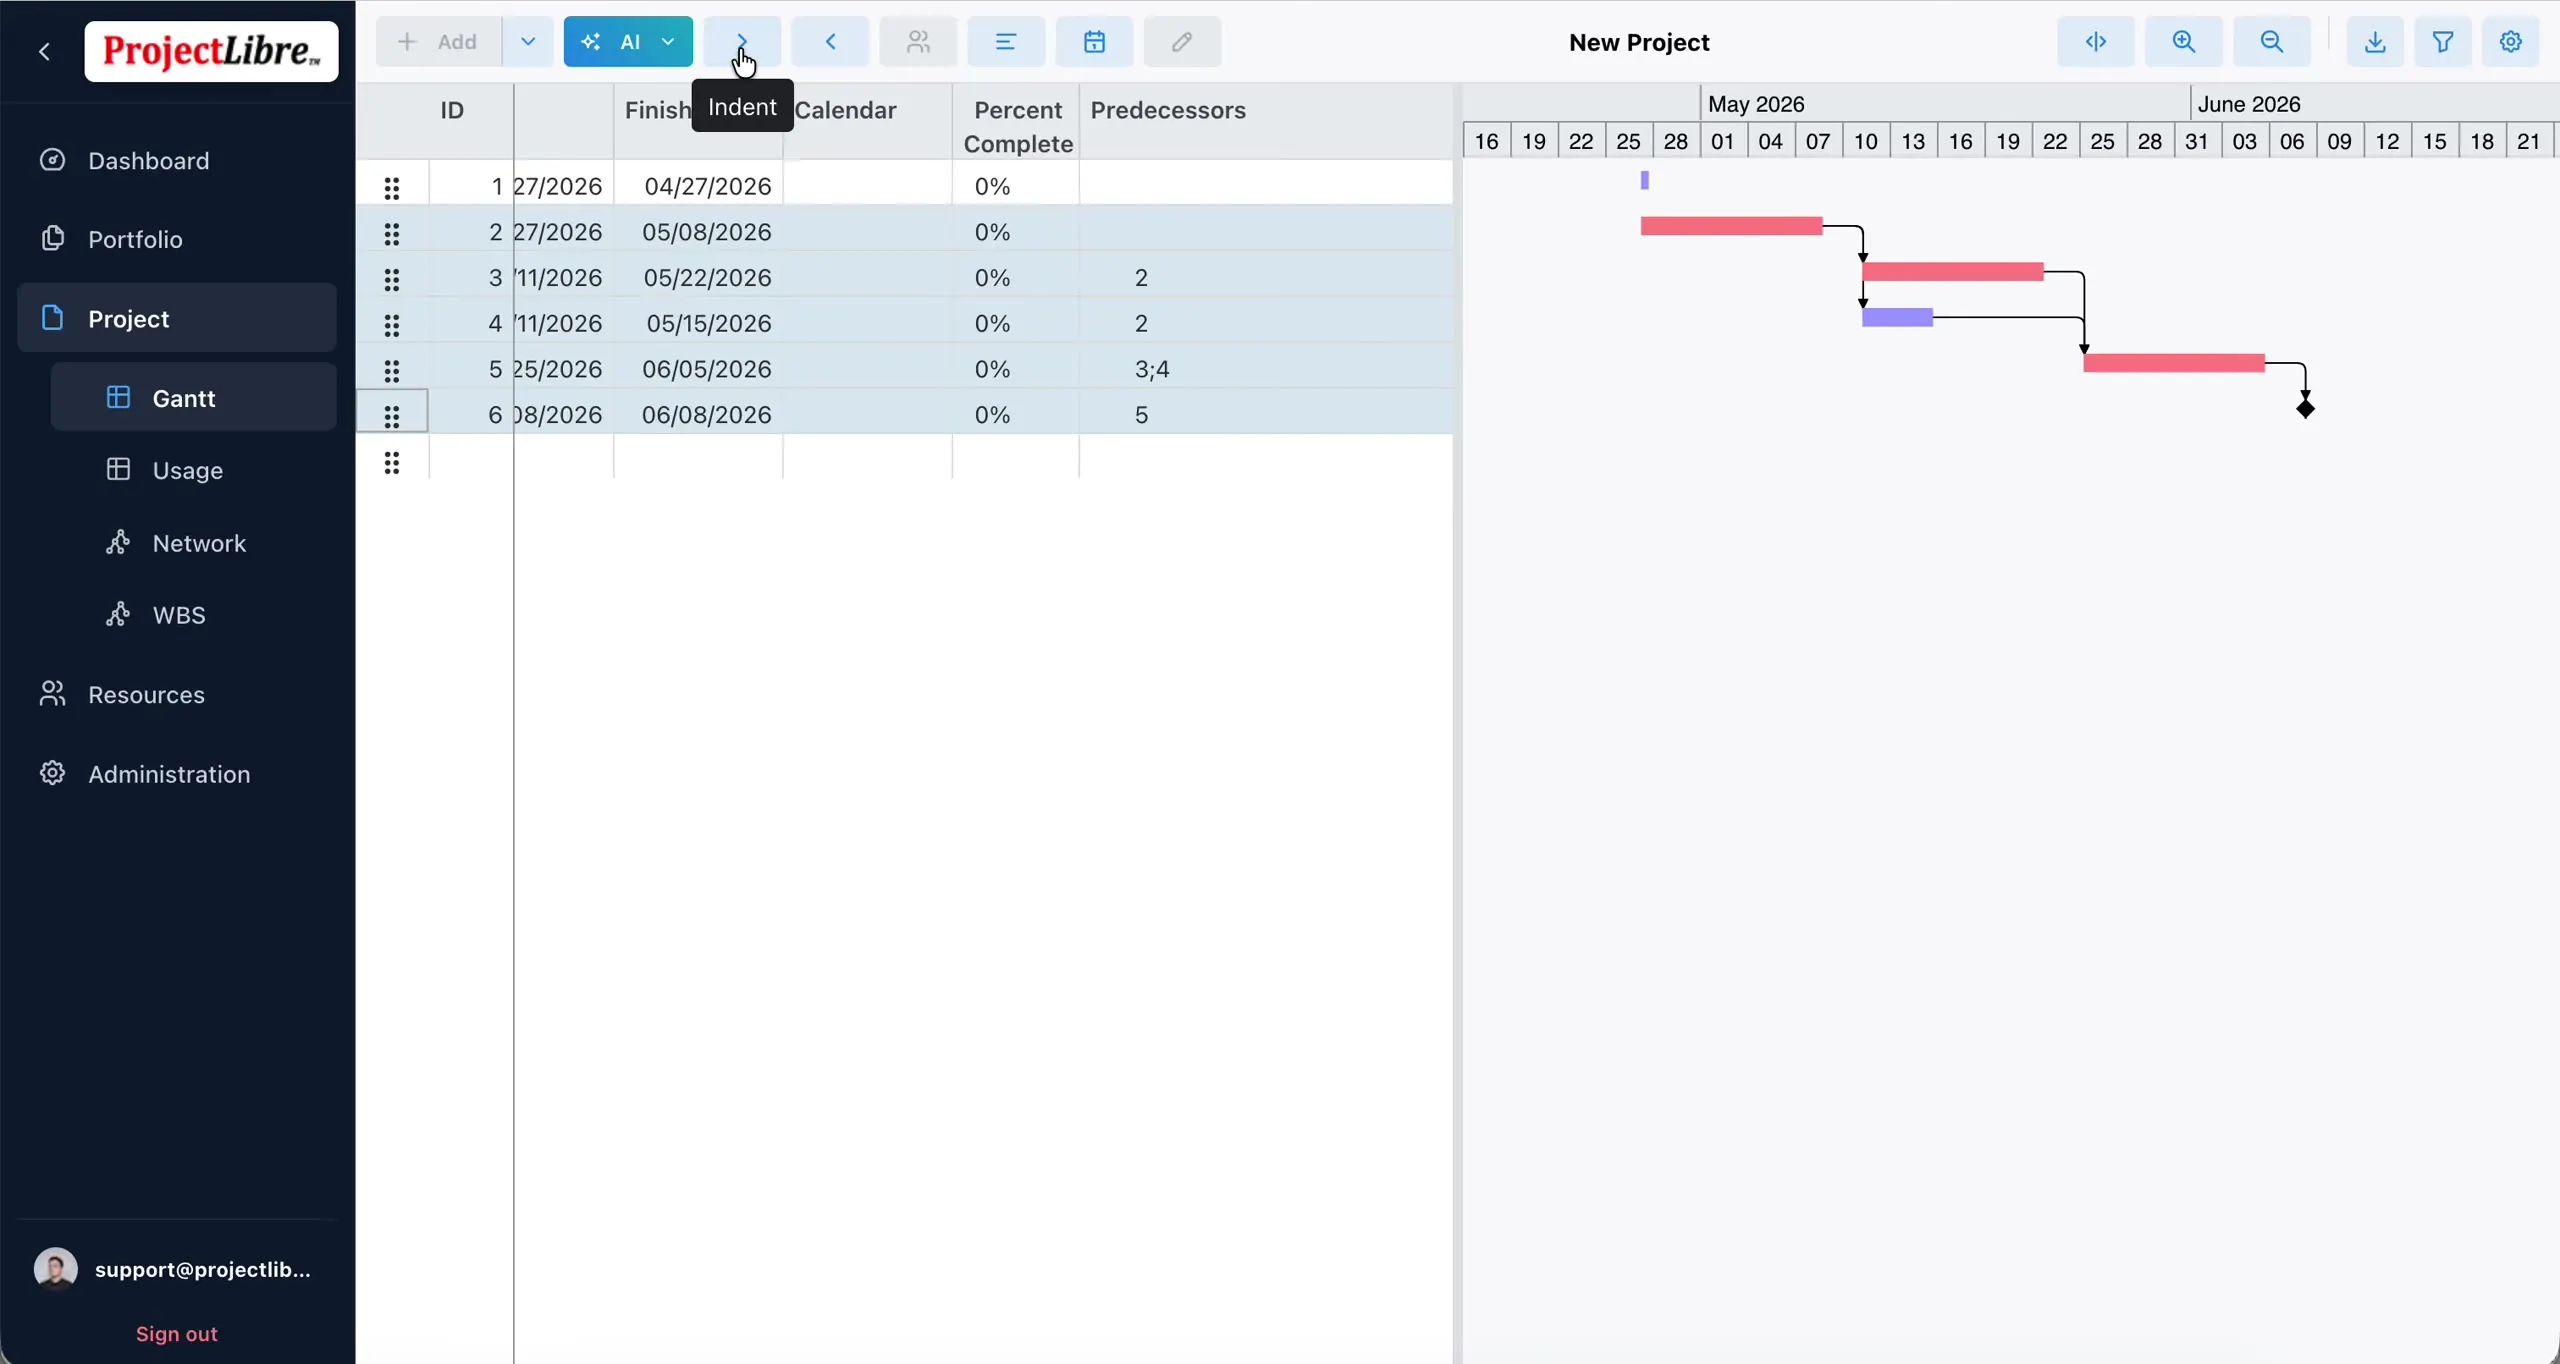Click the drag handle of row 3
Image resolution: width=2560 pixels, height=1364 pixels.
[392, 279]
